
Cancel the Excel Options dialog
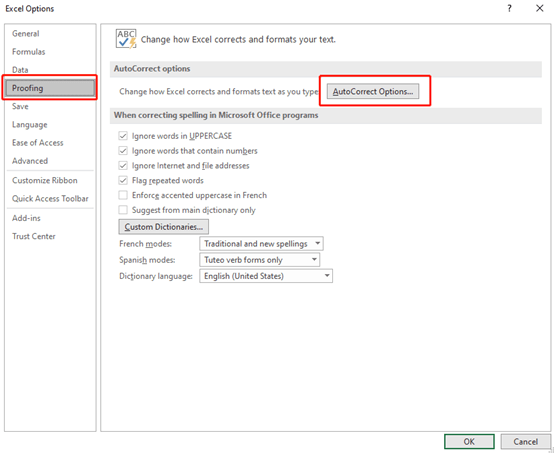coord(525,442)
